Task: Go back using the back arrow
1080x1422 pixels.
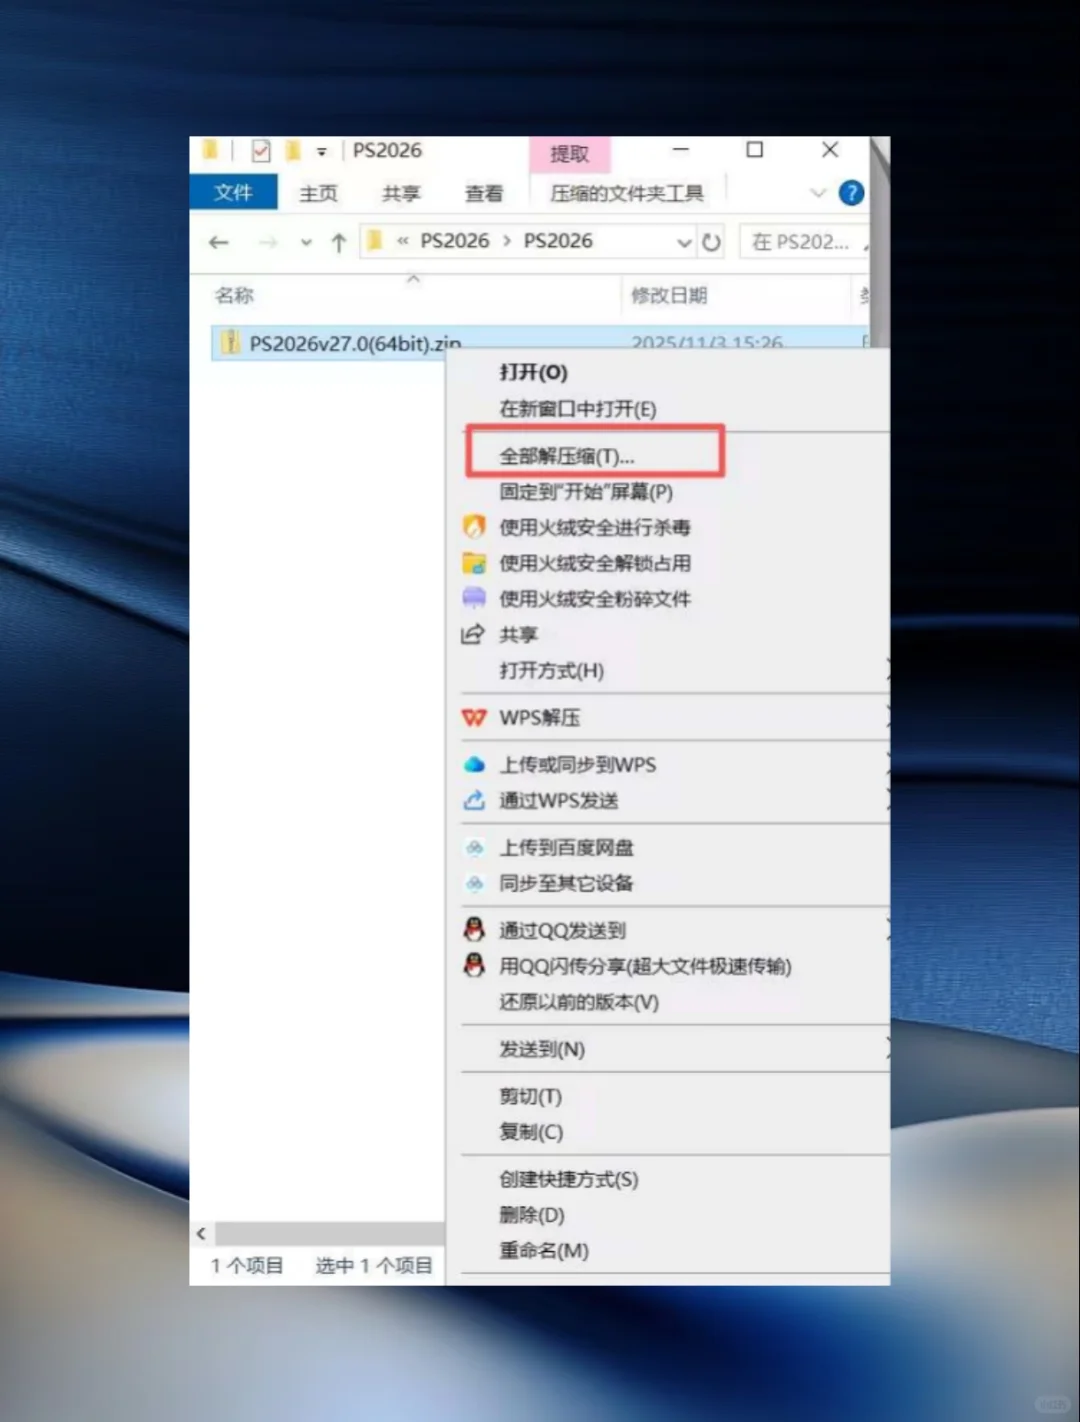Action: pyautogui.click(x=219, y=242)
